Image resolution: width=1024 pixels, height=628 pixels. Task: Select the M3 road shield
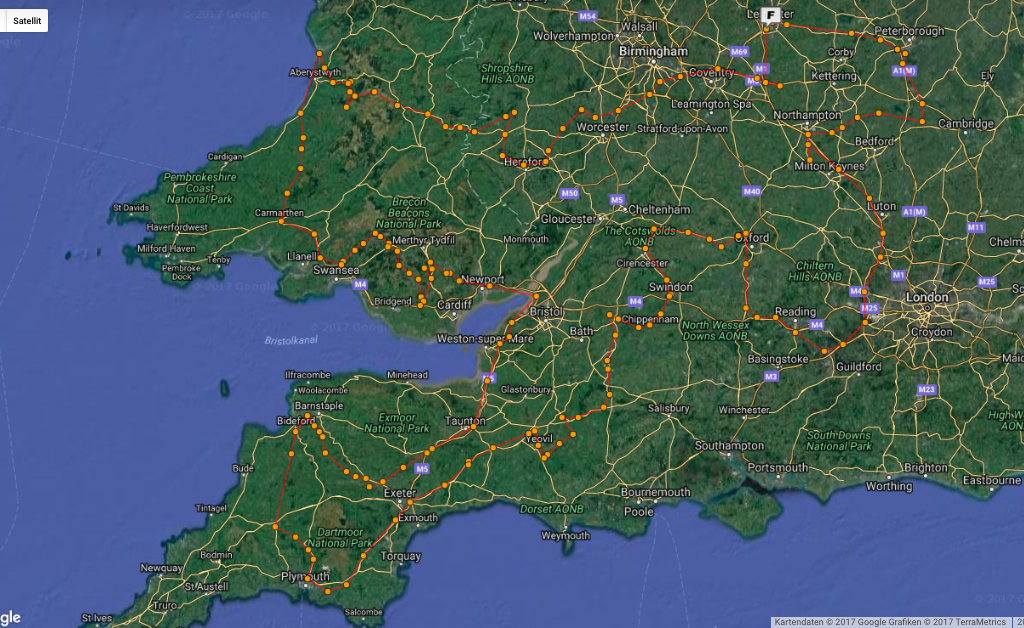click(x=770, y=377)
